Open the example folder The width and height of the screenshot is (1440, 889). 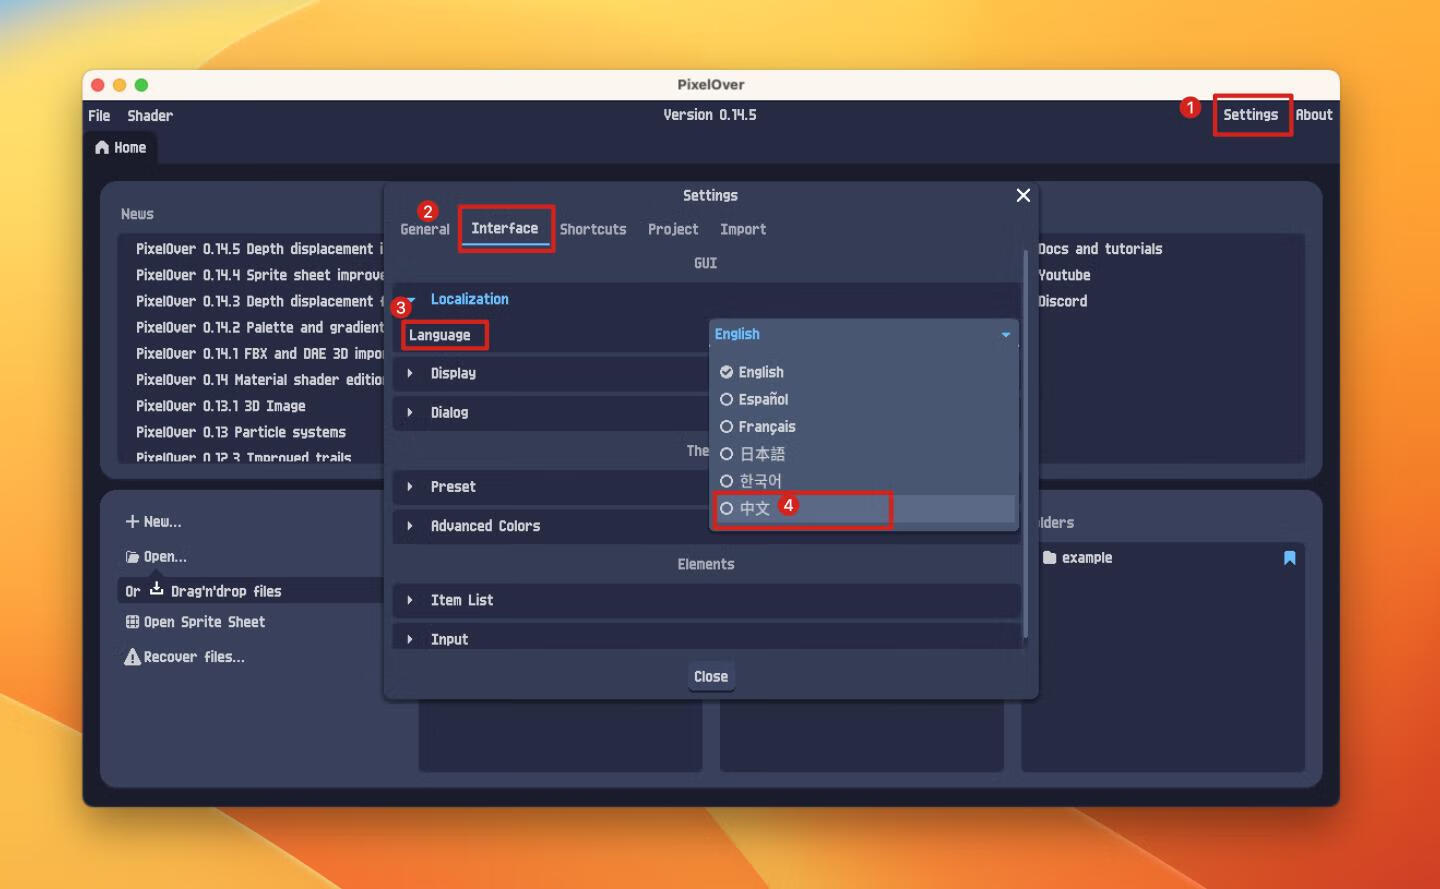point(1162,558)
